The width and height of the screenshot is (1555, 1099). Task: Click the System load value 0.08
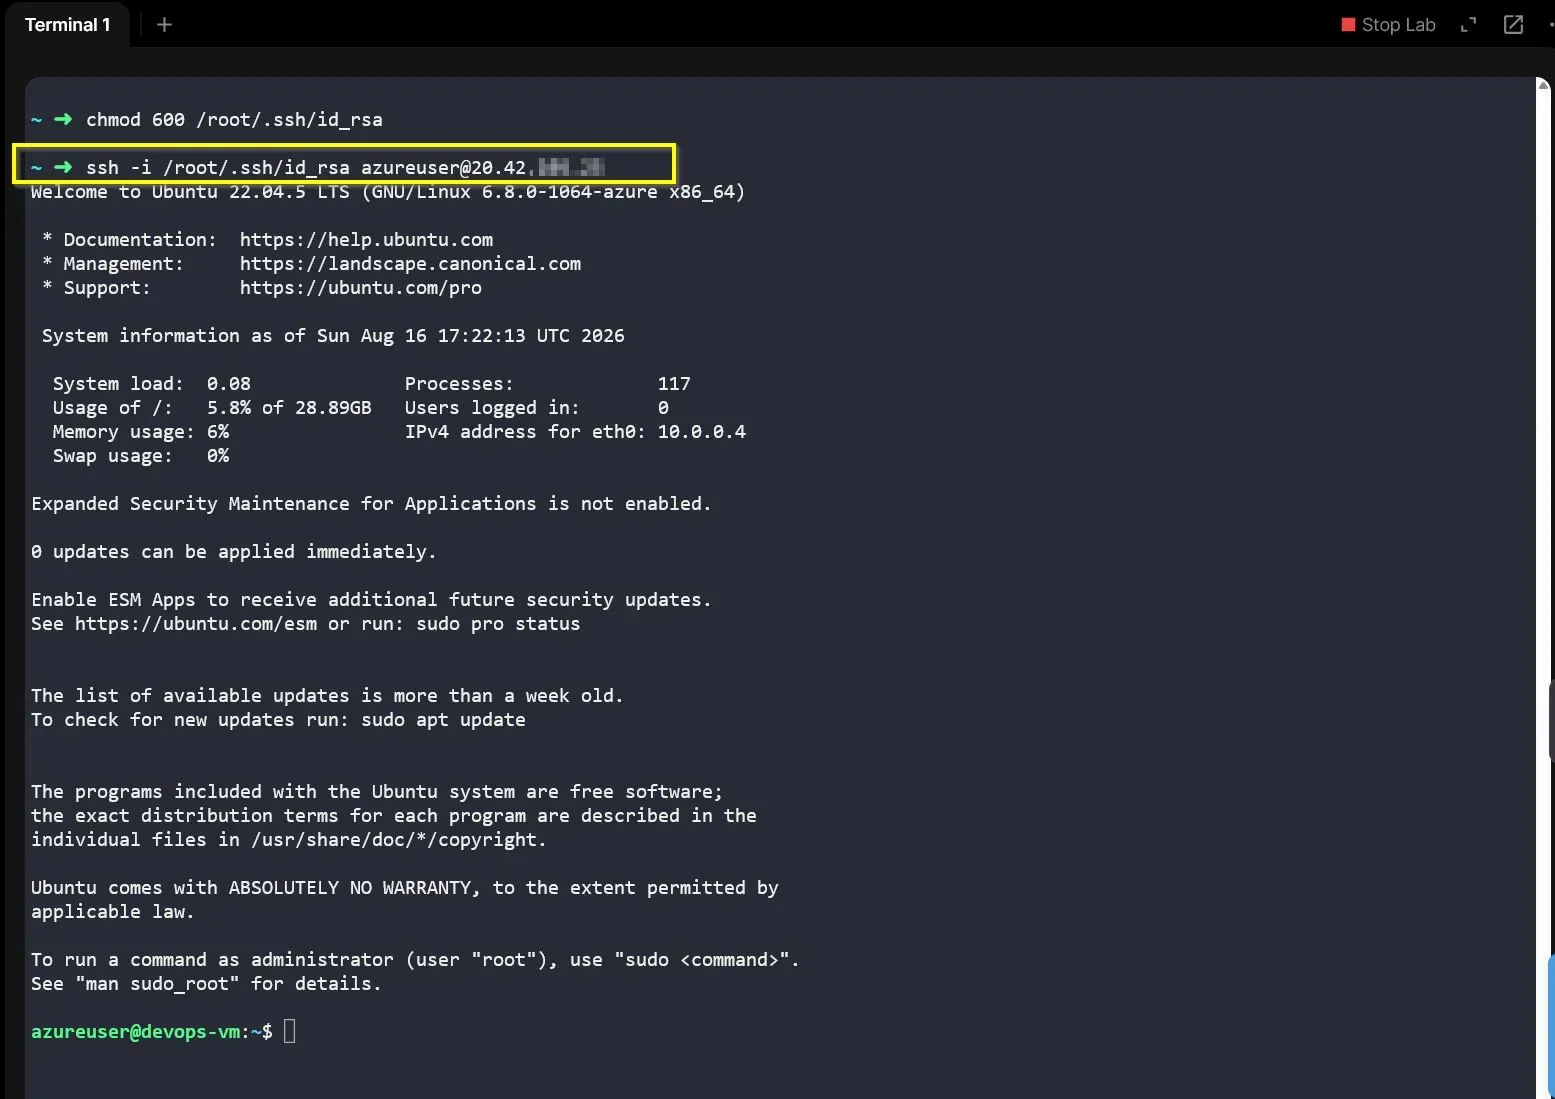click(229, 384)
